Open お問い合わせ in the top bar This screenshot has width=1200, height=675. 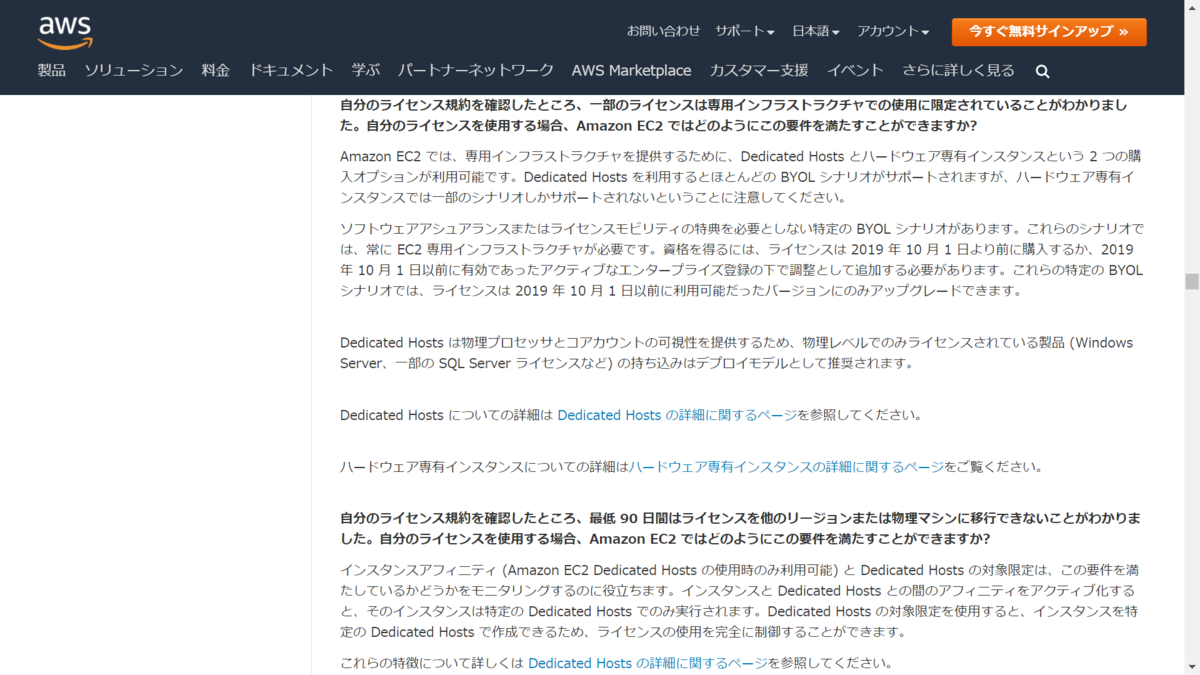click(664, 31)
